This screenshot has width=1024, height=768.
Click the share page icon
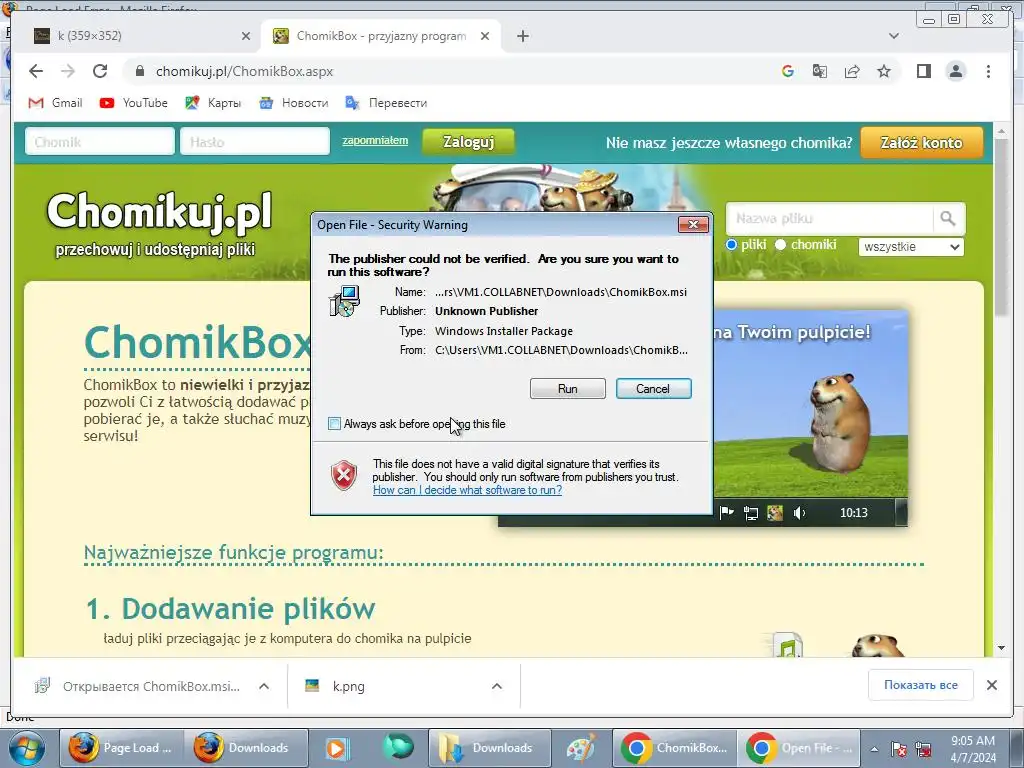852,71
